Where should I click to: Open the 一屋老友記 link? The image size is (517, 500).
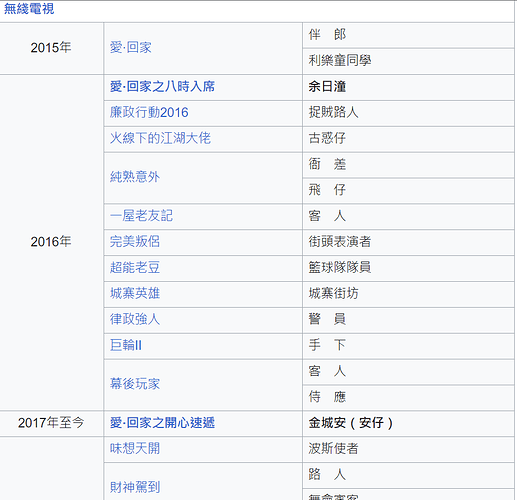point(141,216)
